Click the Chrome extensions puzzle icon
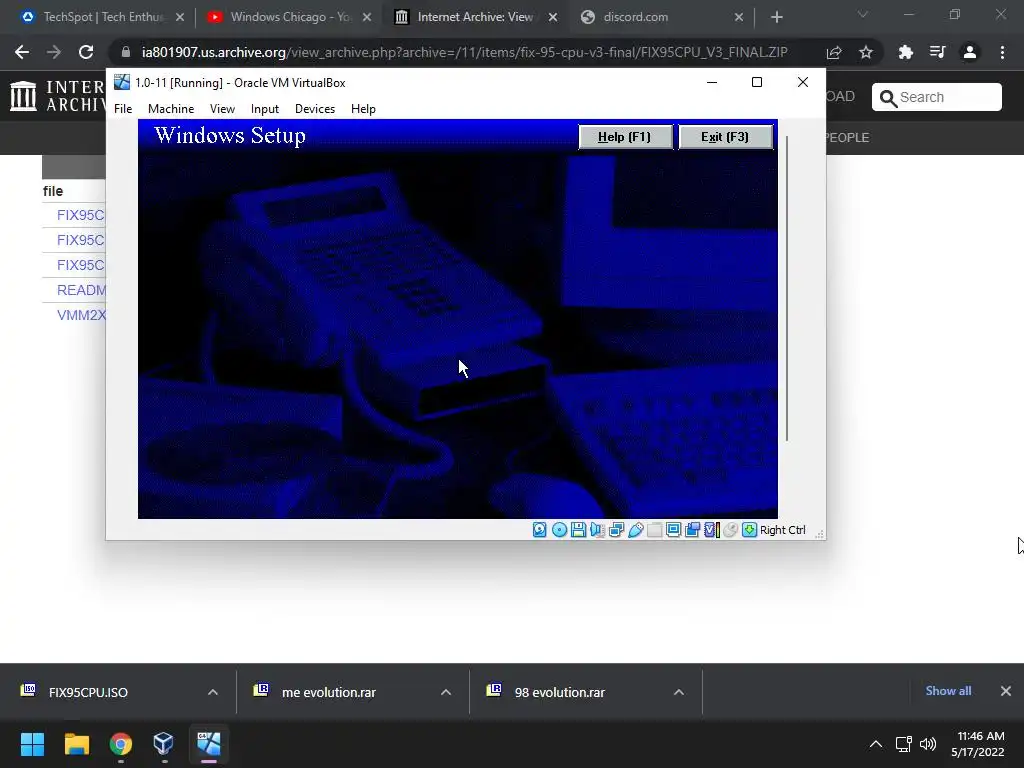Screen dimensions: 1024x768 point(905,52)
